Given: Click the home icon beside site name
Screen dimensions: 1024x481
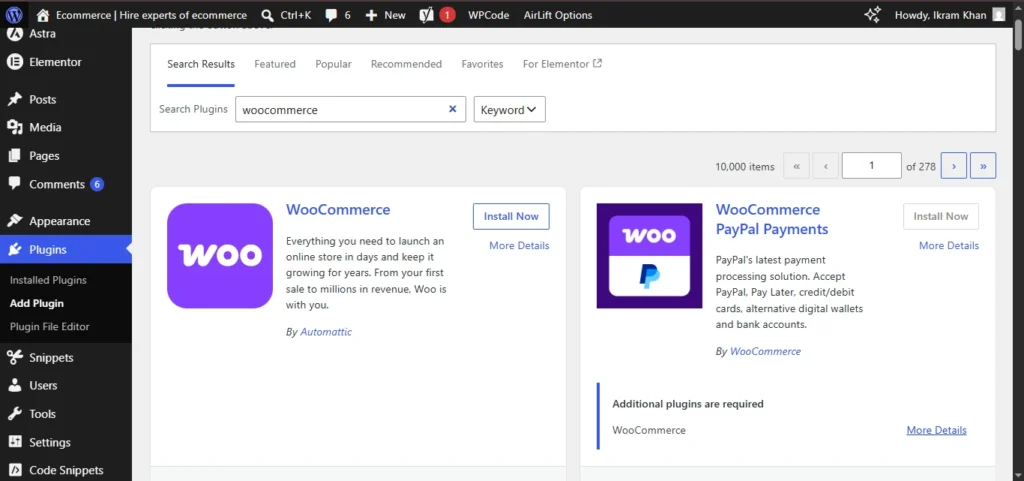Looking at the screenshot, I should point(43,15).
